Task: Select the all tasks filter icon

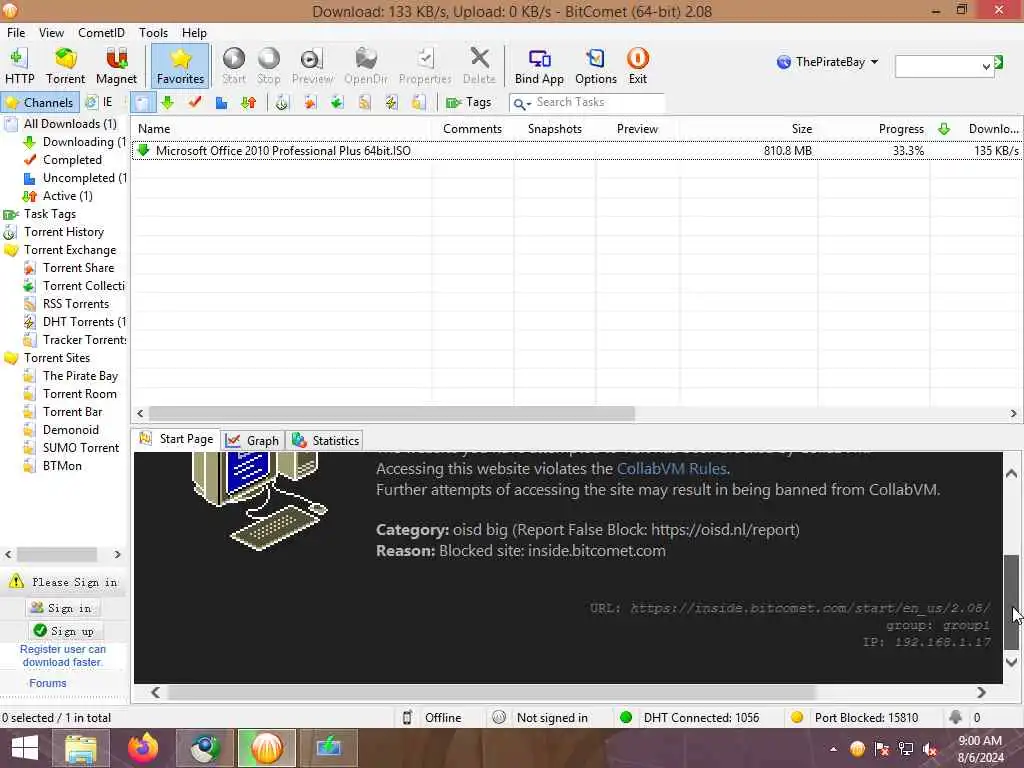Action: (x=142, y=103)
